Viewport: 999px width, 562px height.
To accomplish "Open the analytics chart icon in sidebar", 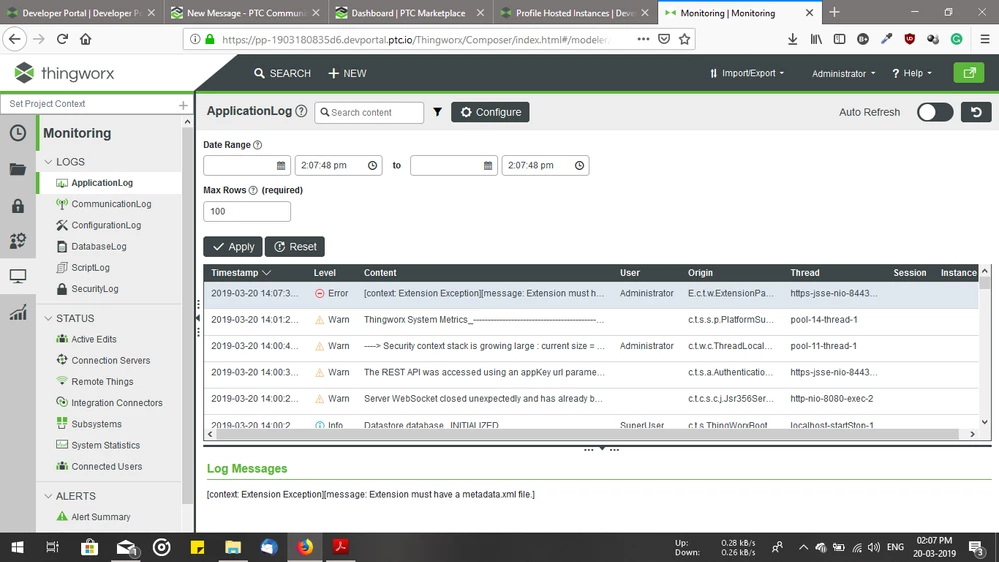I will pos(18,312).
